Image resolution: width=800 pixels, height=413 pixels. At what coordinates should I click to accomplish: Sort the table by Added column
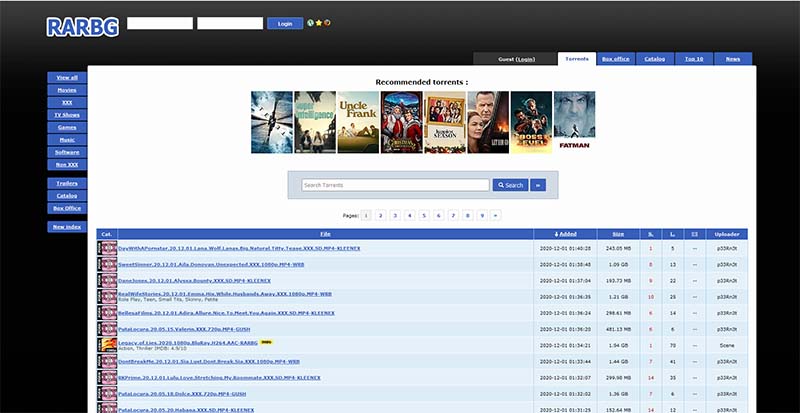(x=565, y=234)
